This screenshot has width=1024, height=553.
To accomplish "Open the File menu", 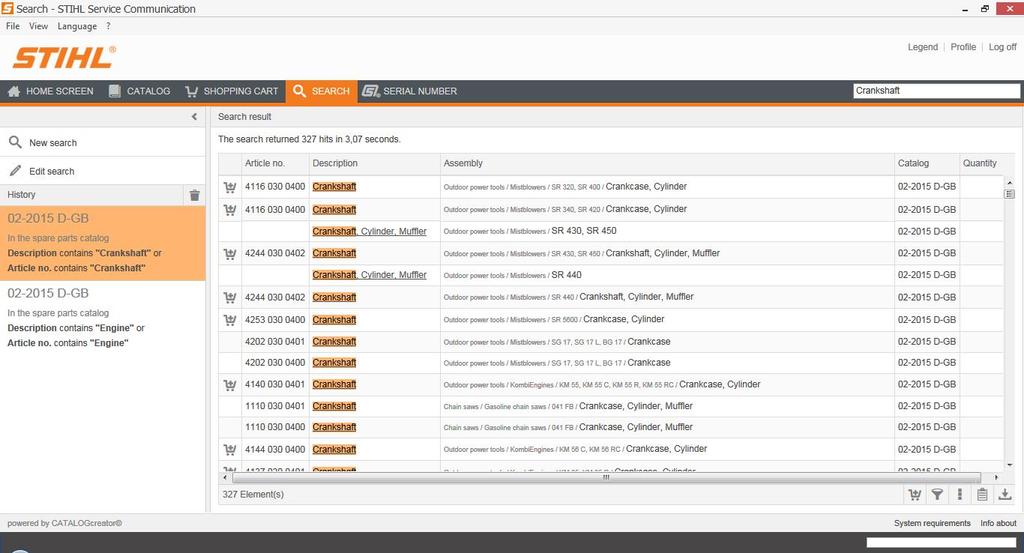I will (12, 26).
